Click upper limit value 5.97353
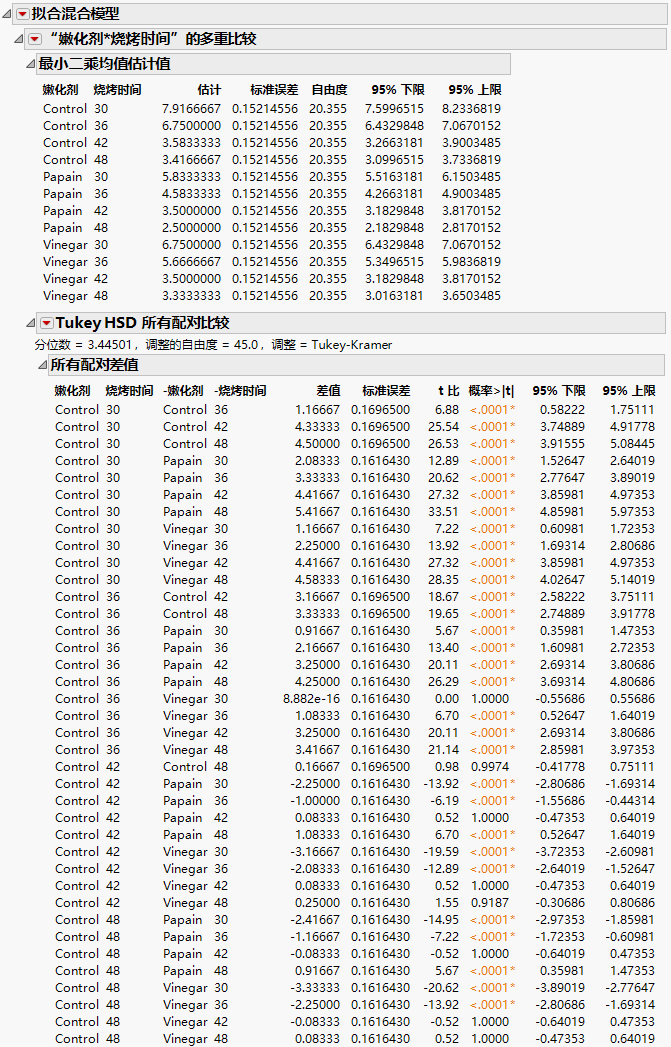 click(632, 512)
